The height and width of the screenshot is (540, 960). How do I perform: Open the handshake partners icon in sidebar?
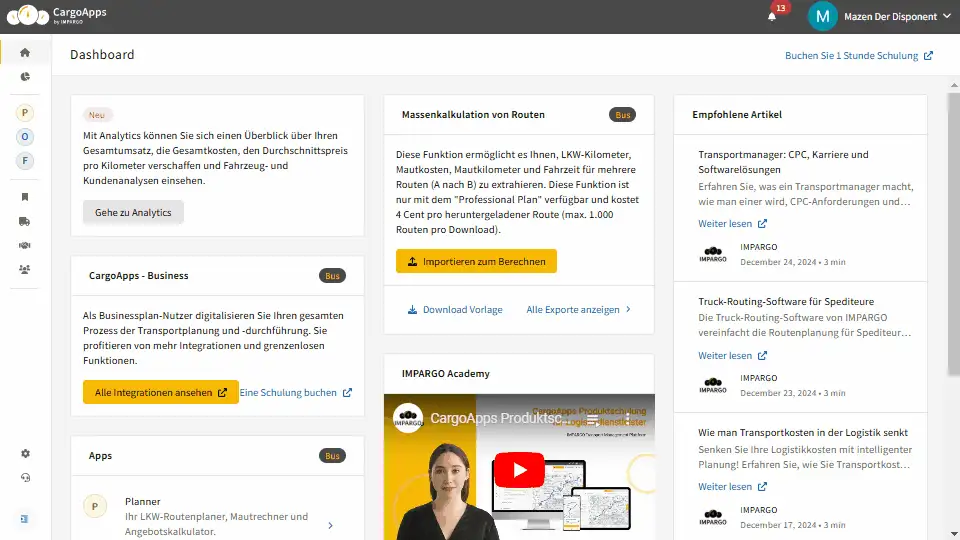[24, 245]
